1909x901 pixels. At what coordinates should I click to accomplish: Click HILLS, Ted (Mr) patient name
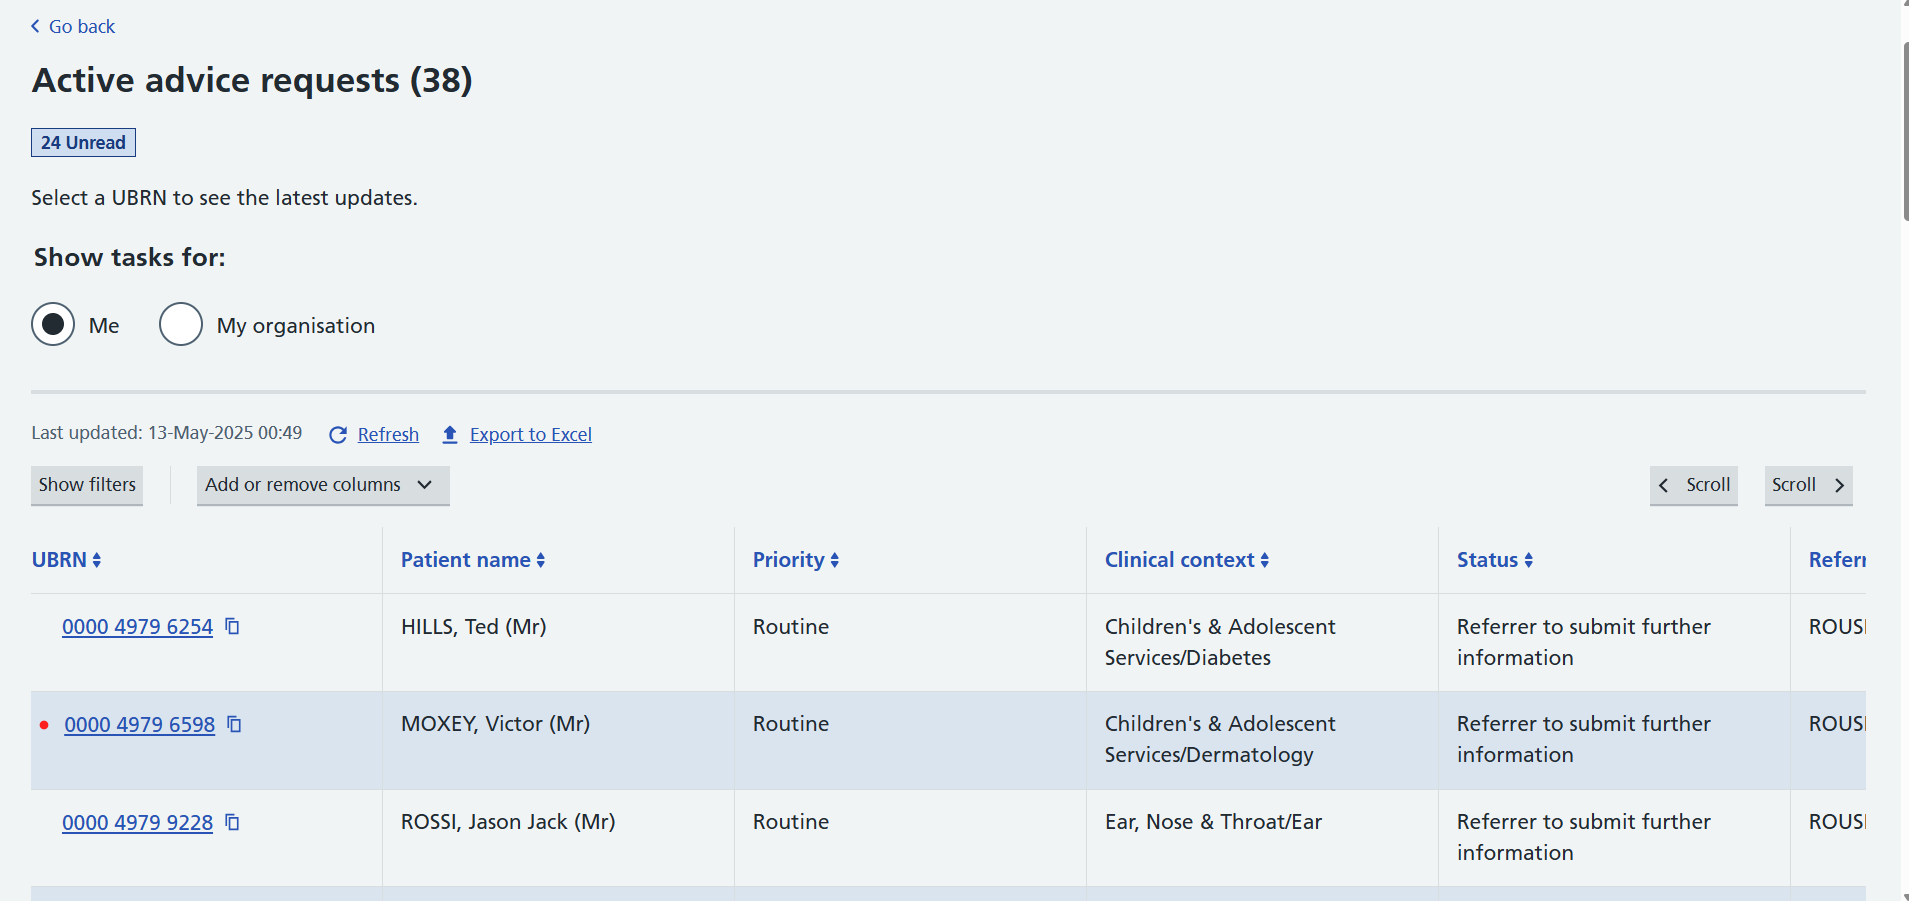474,627
